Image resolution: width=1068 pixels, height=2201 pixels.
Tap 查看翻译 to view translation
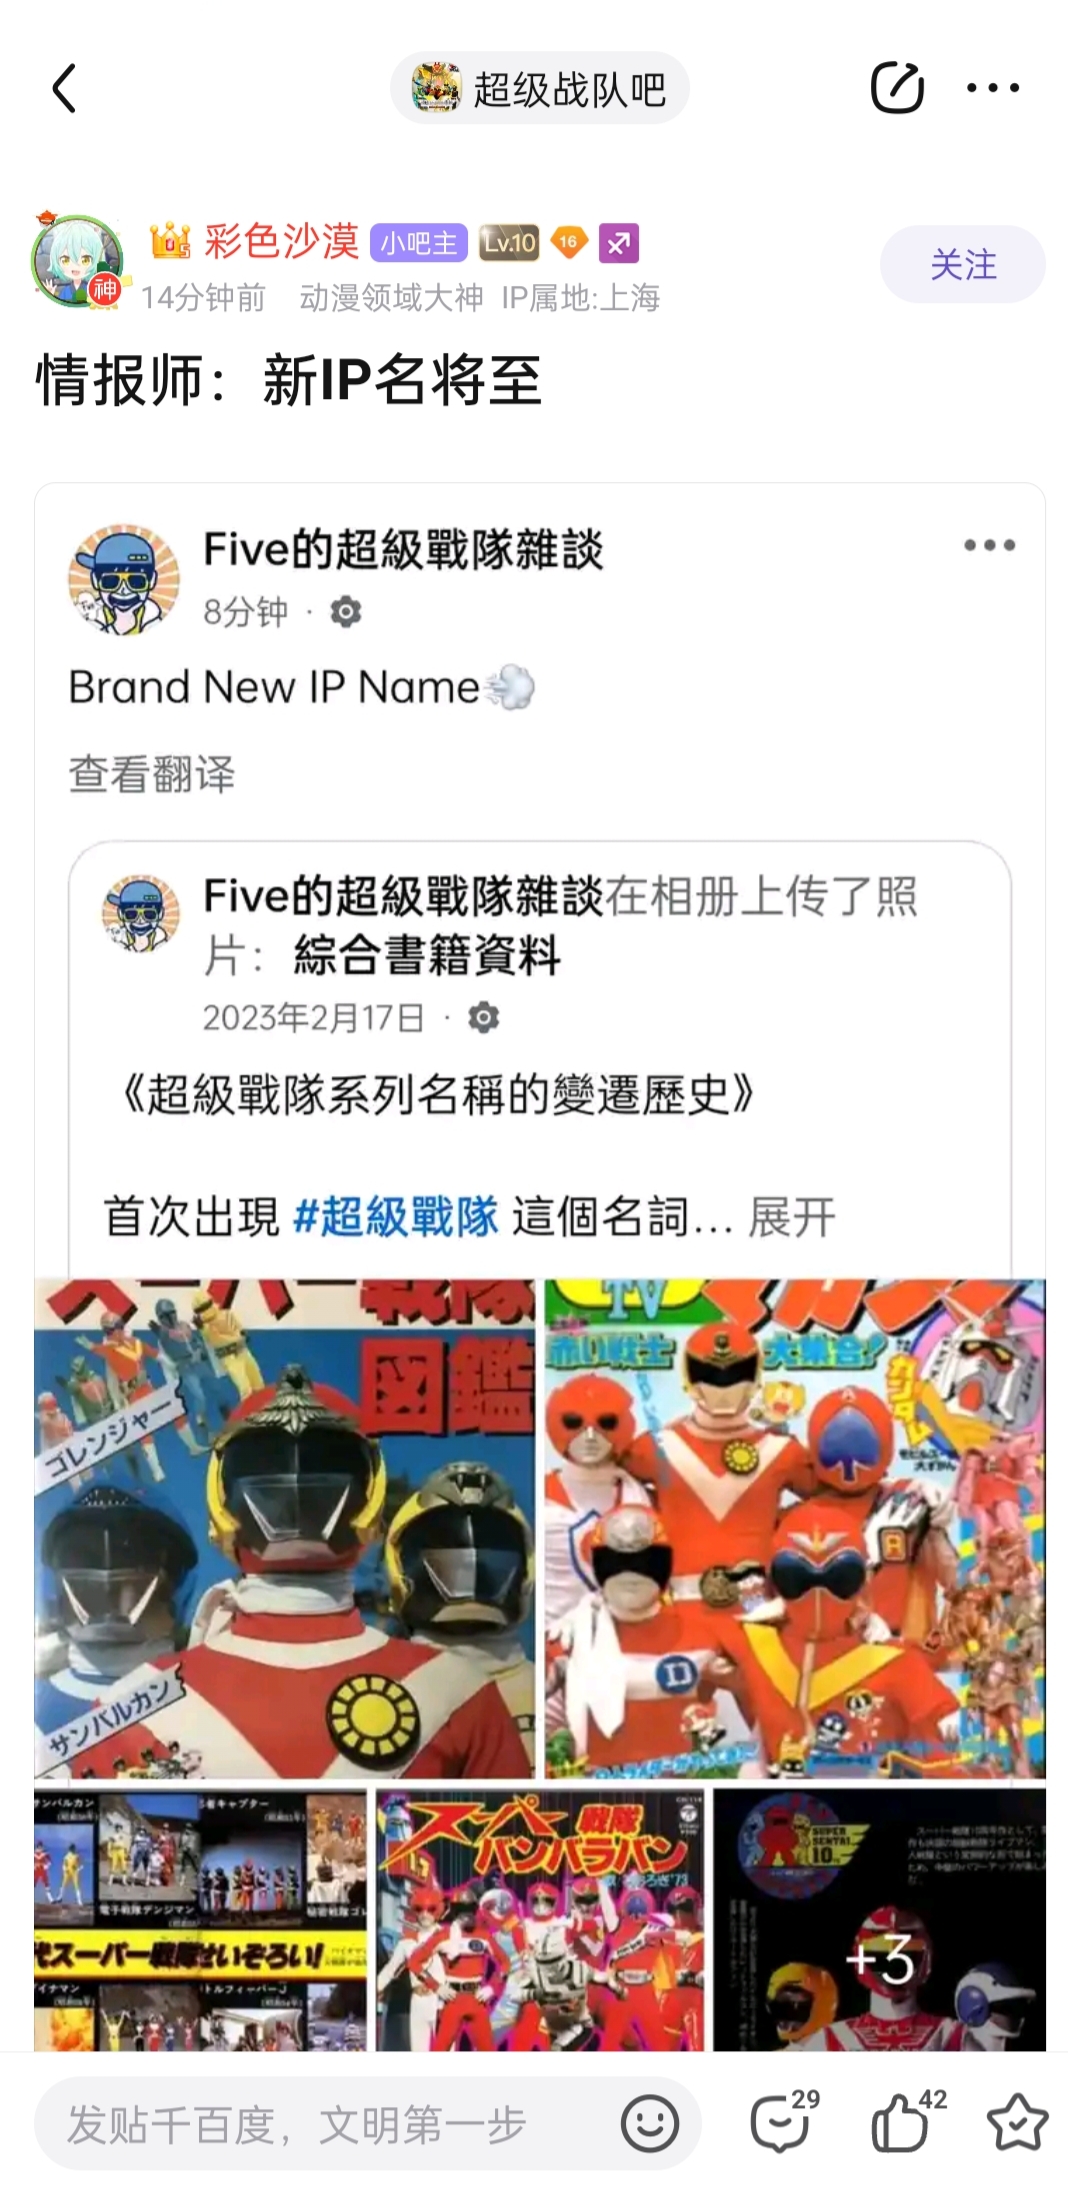pos(152,774)
